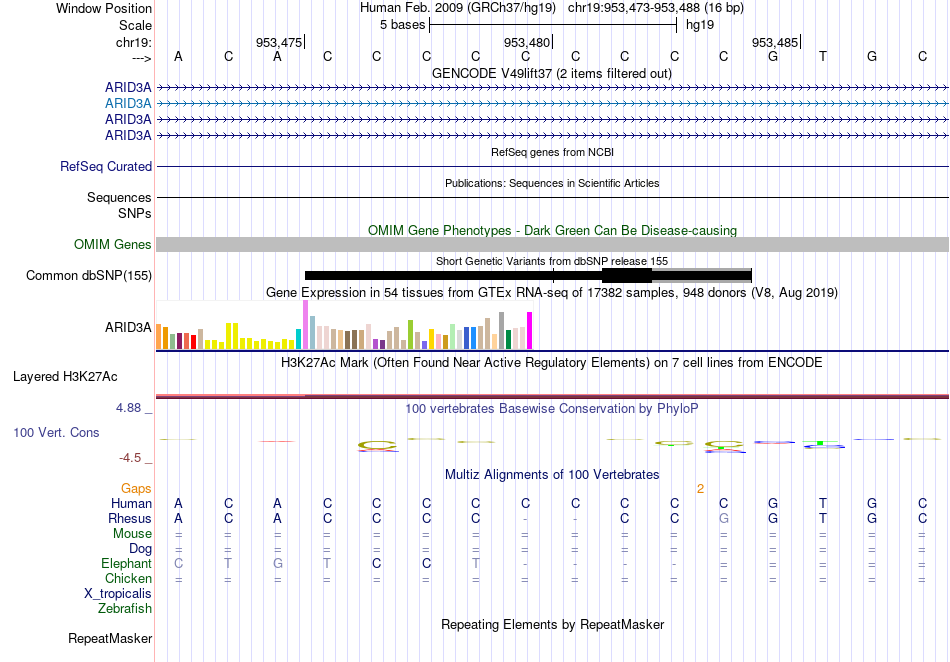Click the gray 'G' in the Rhesus row

(723, 518)
